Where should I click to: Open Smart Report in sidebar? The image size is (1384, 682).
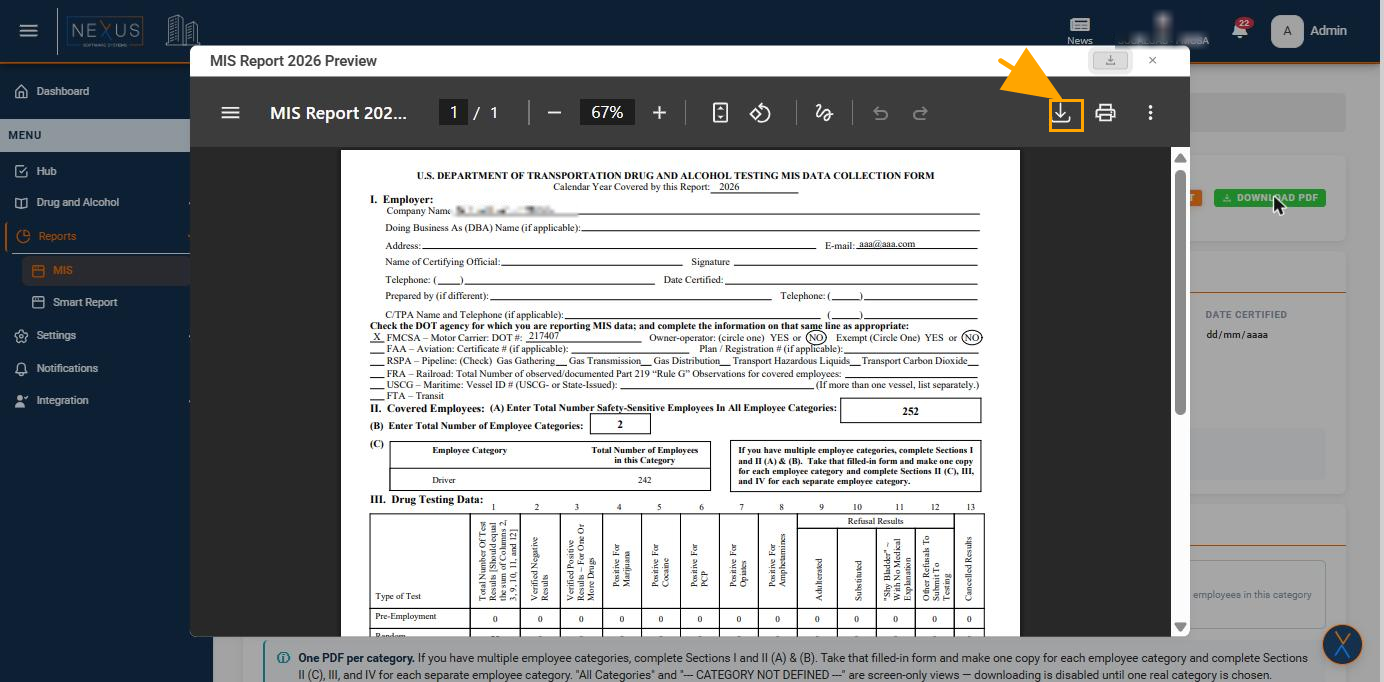[x=85, y=302]
